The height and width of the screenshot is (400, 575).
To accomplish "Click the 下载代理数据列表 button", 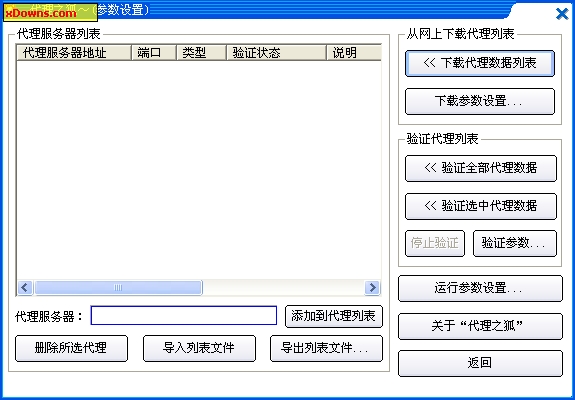I will pyautogui.click(x=480, y=64).
